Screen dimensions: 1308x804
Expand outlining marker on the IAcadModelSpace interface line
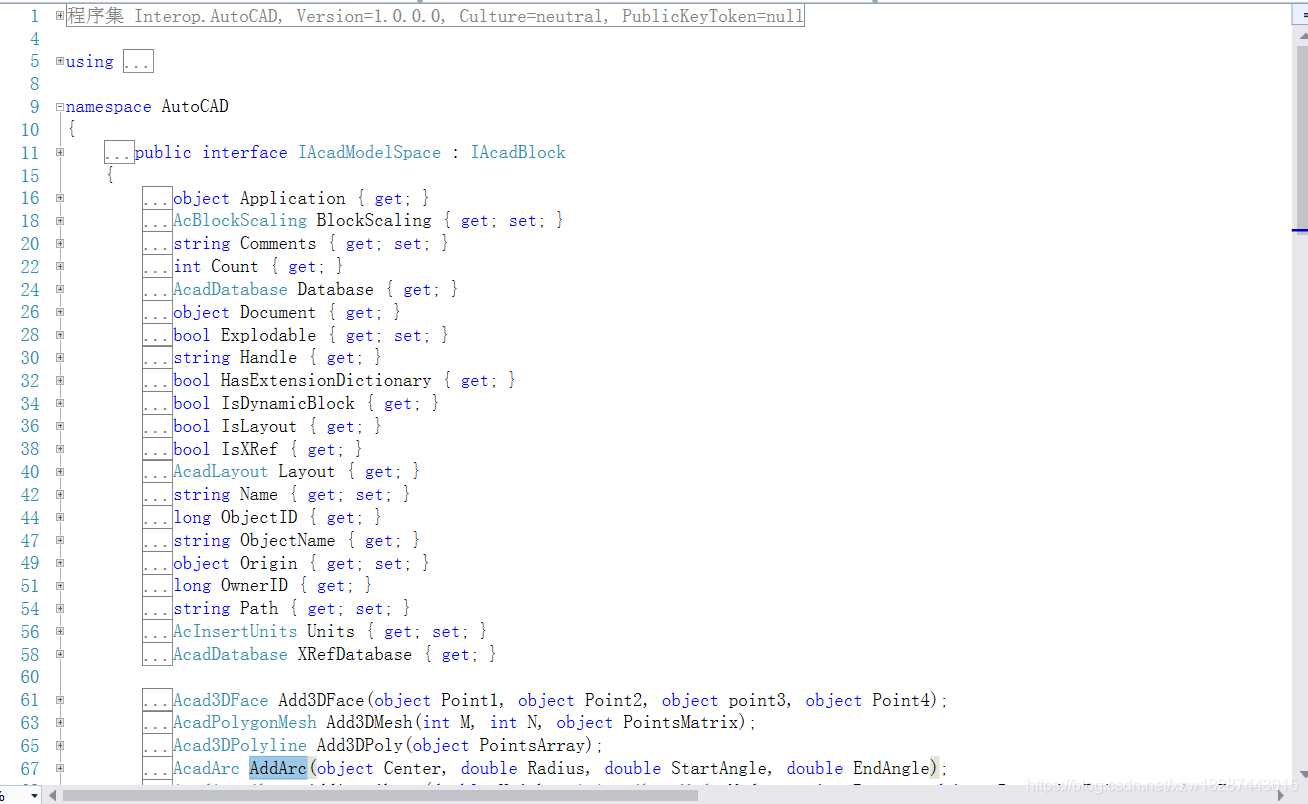[60, 152]
